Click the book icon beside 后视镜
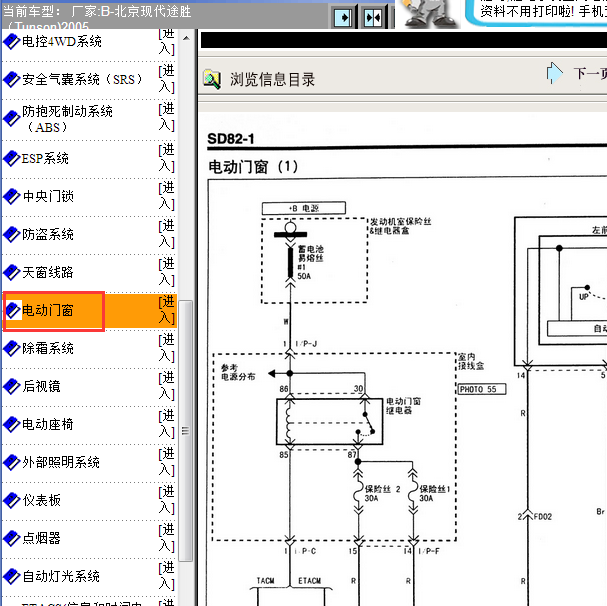607x606 pixels. pos(11,386)
